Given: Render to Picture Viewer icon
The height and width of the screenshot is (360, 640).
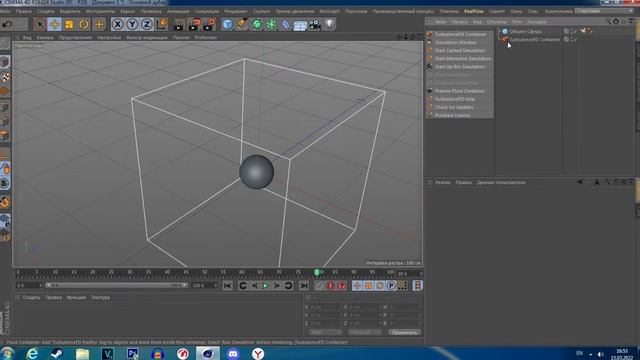Looking at the screenshot, I should (x=194, y=24).
